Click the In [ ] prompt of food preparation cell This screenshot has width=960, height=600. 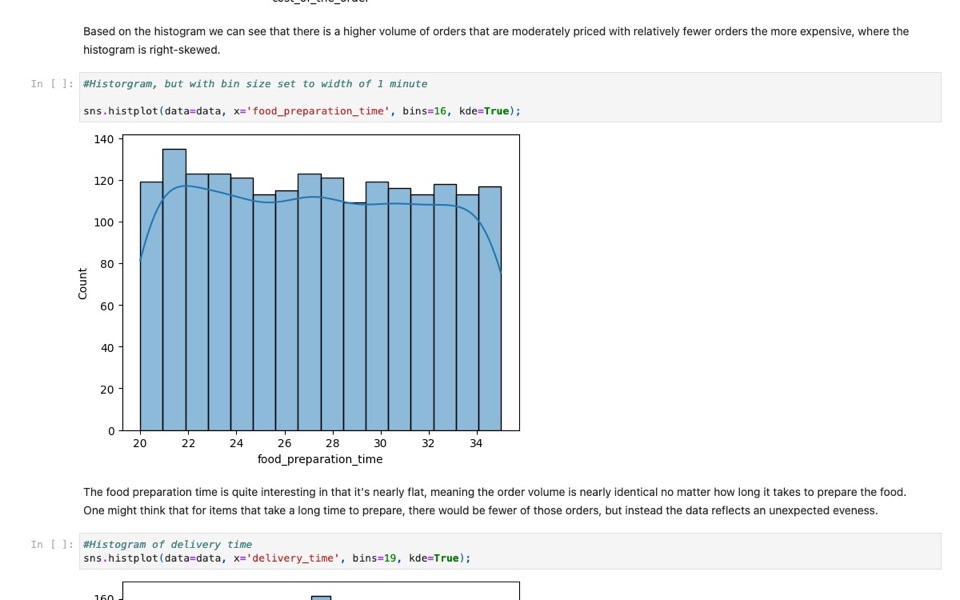click(52, 84)
